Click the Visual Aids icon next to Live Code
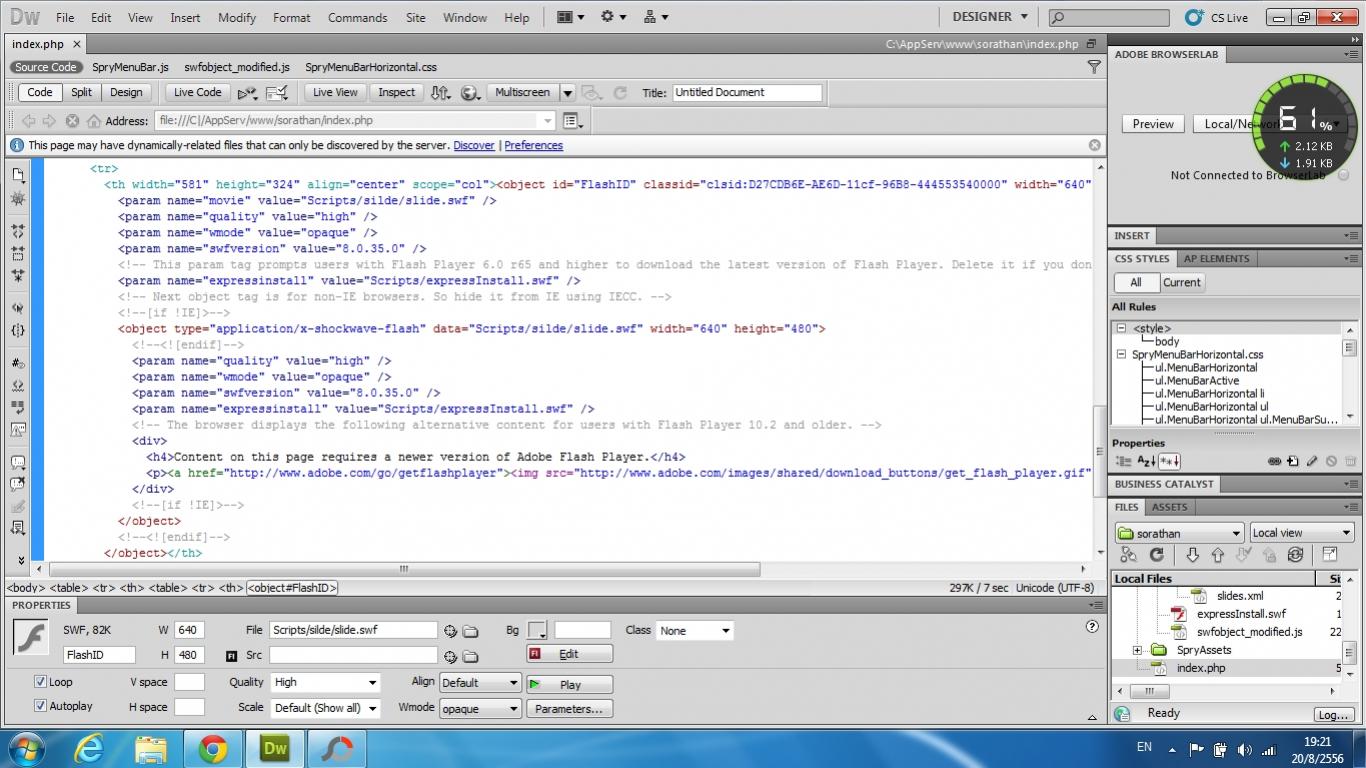The height and width of the screenshot is (768, 1366). (x=277, y=93)
